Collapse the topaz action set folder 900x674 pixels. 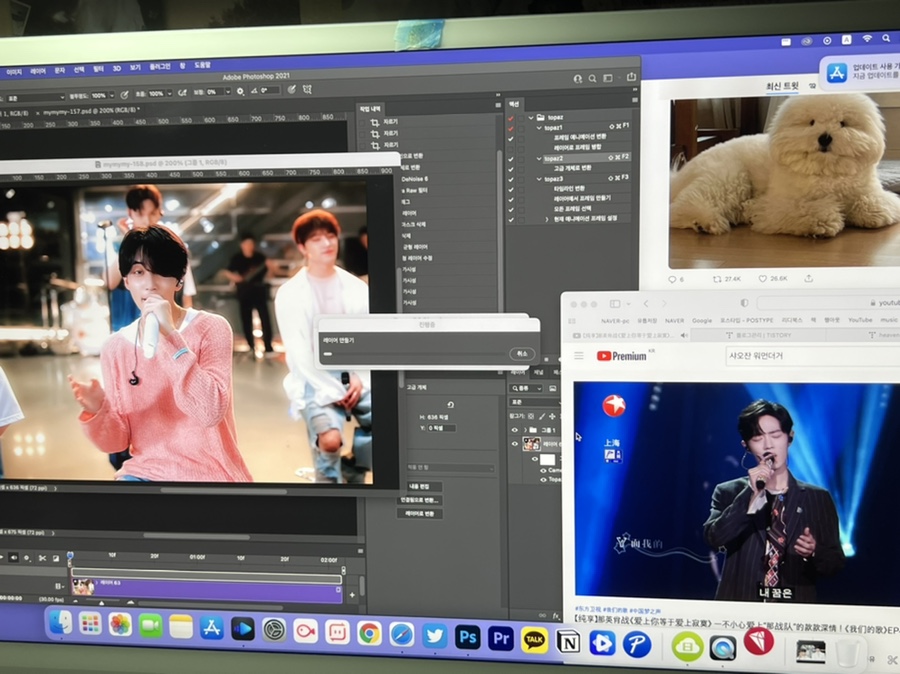click(x=532, y=117)
